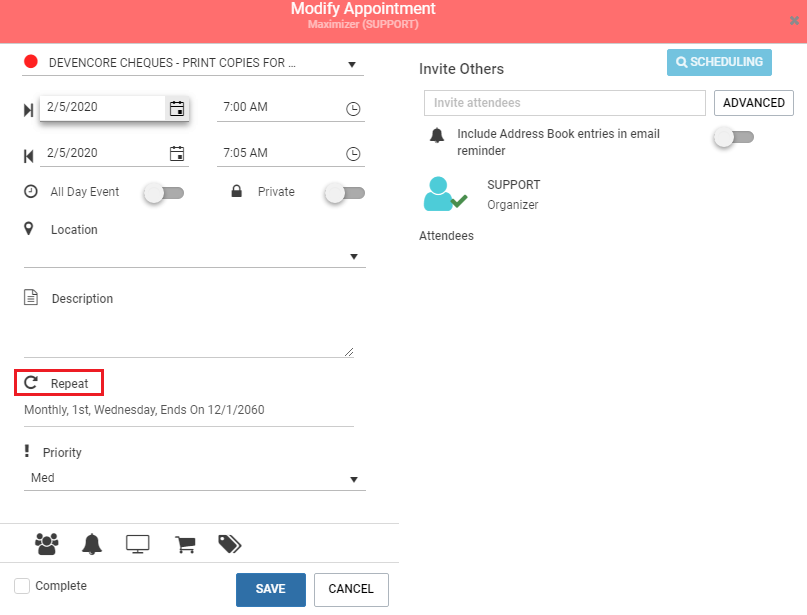Open the monitor resources tab icon

point(138,544)
